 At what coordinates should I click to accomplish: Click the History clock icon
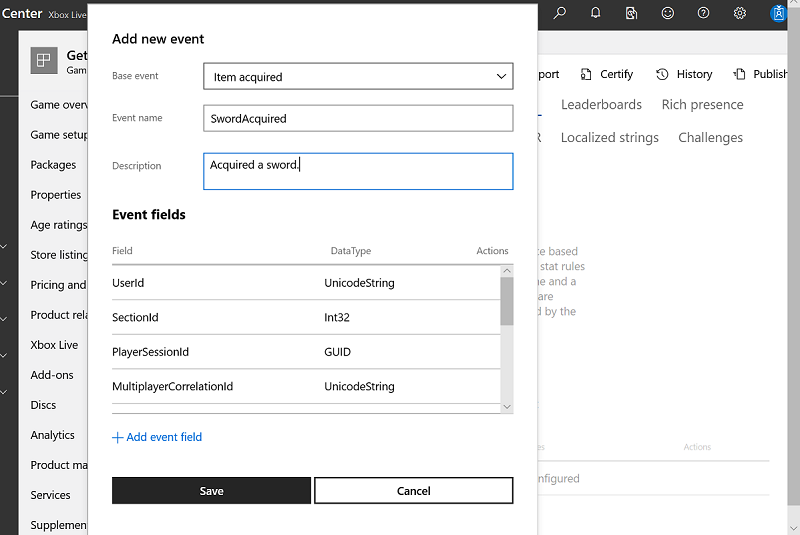point(662,74)
